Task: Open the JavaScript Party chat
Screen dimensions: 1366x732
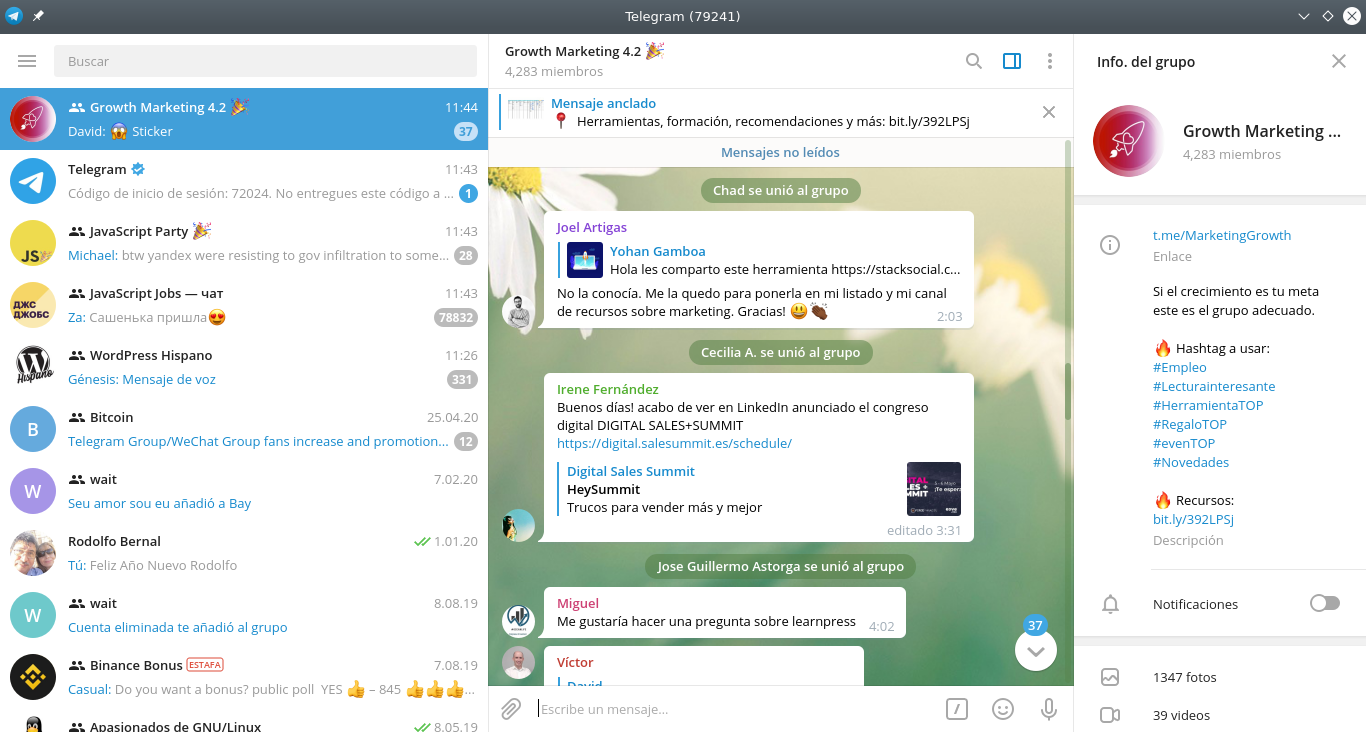Action: 244,243
